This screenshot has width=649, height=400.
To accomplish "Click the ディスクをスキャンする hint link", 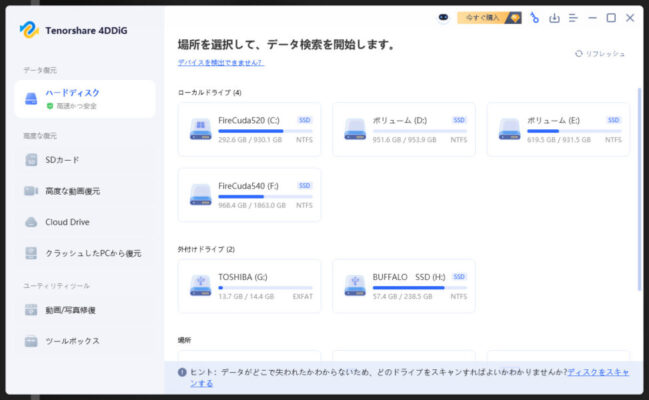I will (597, 372).
